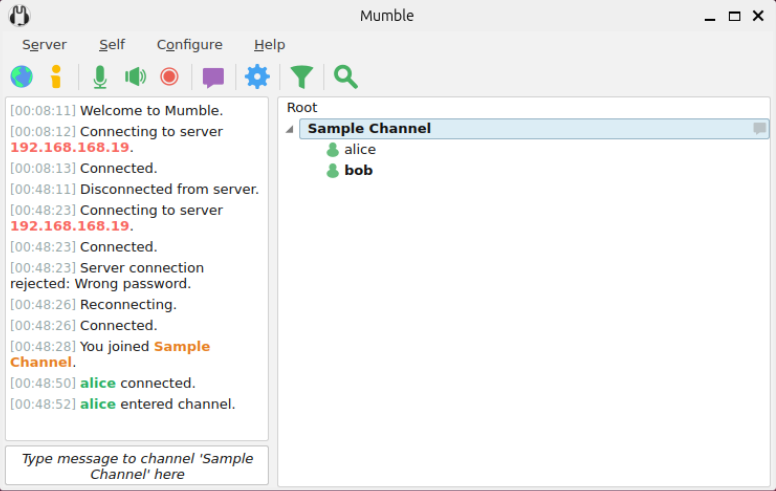Click the user icon beside alice

pyautogui.click(x=333, y=149)
